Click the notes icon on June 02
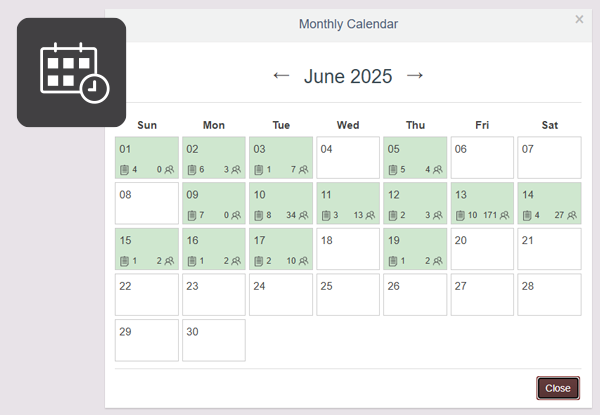 192,170
